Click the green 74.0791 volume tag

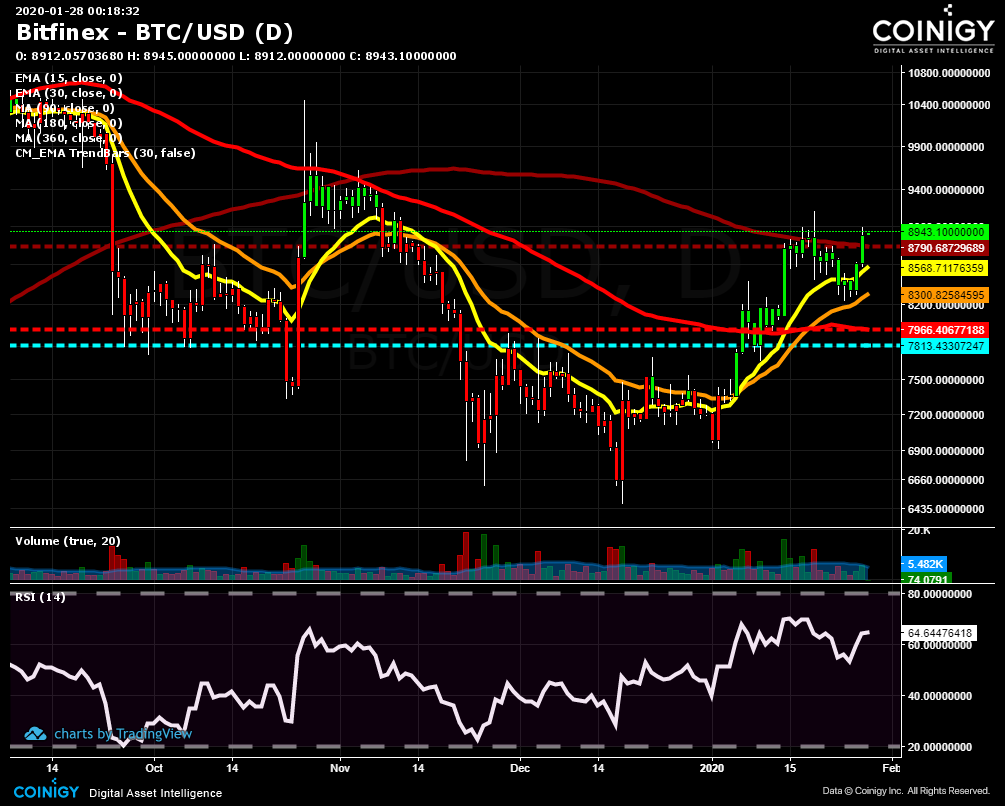tap(926, 579)
